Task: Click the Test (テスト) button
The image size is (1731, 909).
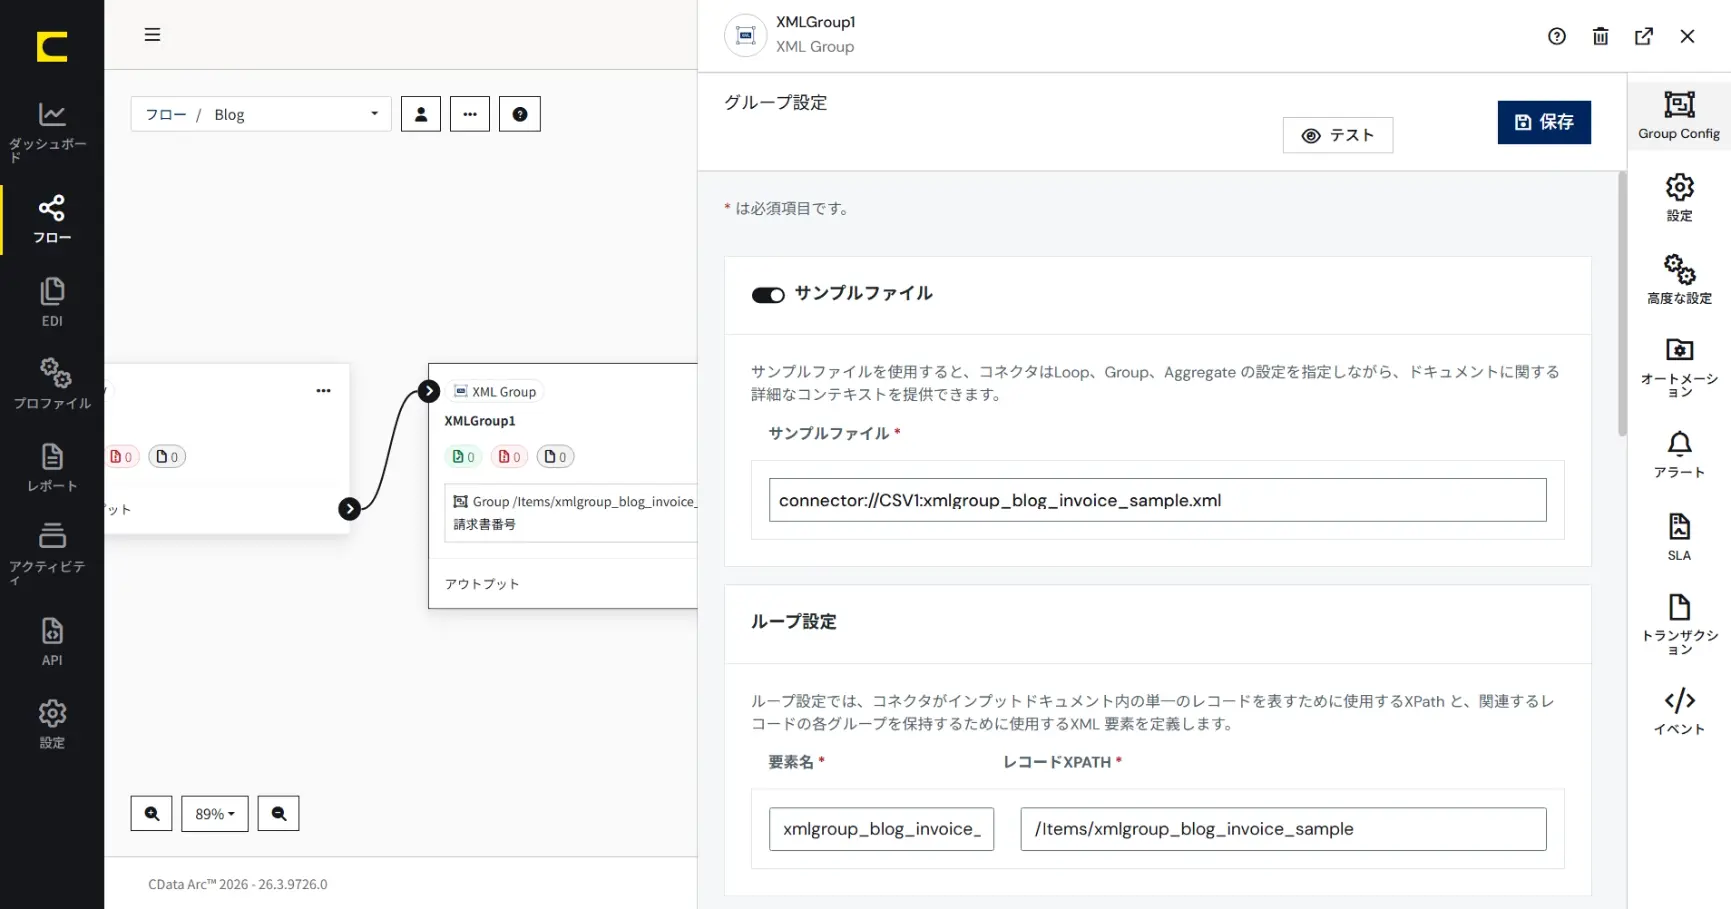Action: (1338, 135)
